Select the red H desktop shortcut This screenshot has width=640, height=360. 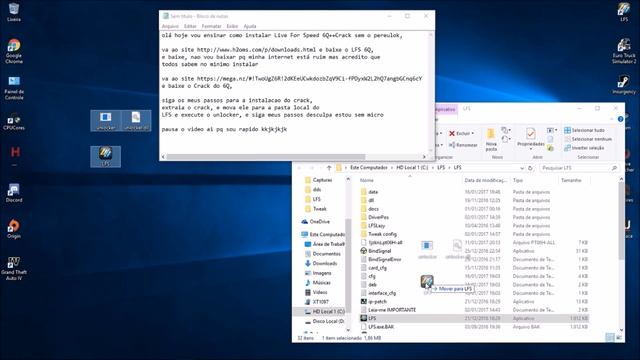tap(15, 152)
